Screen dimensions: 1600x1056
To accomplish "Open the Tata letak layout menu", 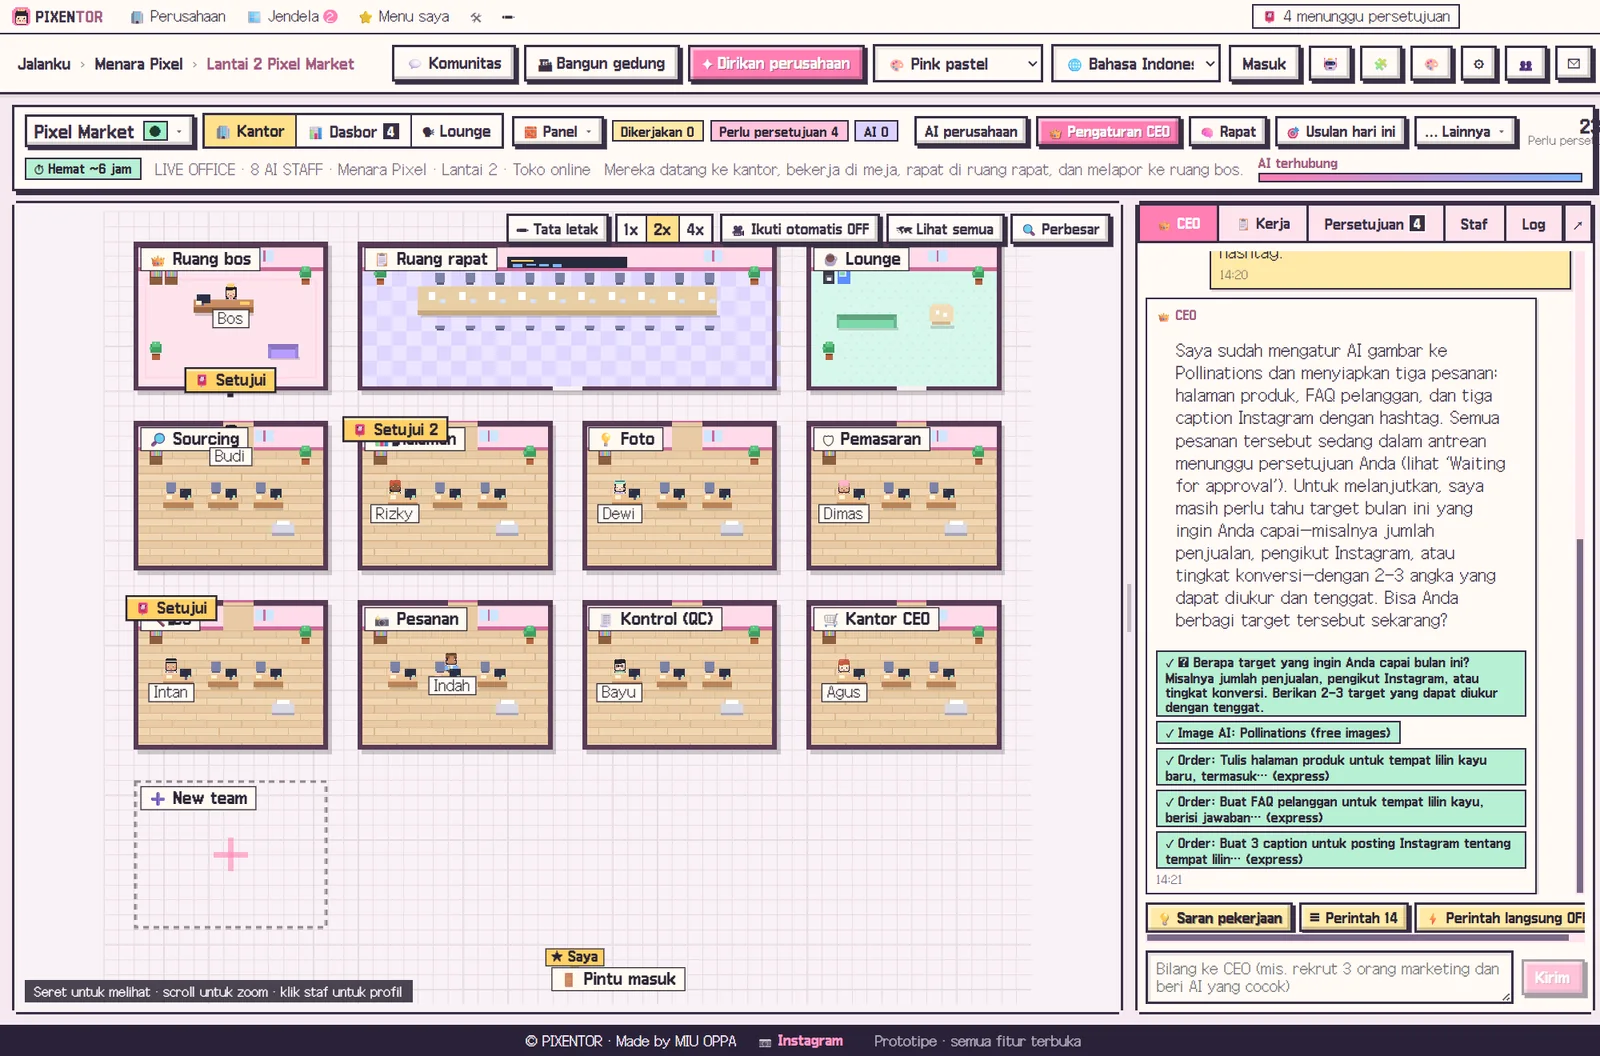I will tap(557, 229).
